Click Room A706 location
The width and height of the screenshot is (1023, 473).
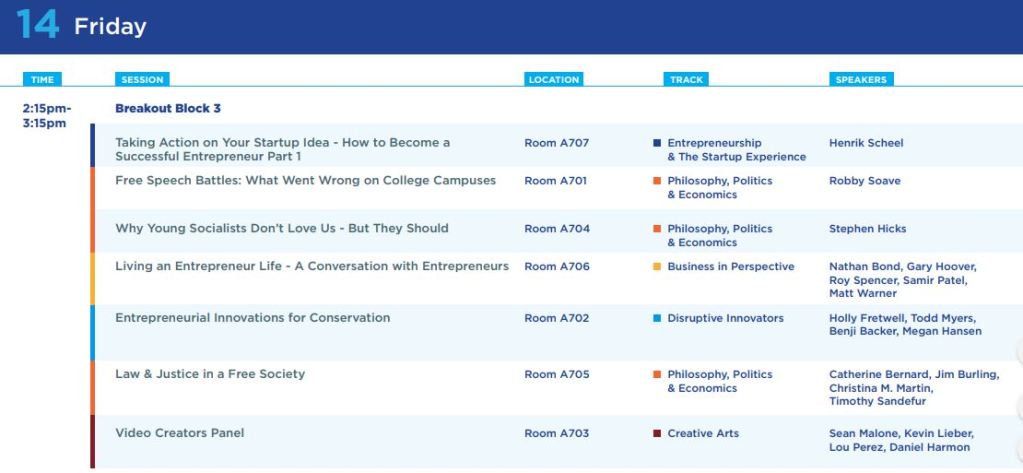coord(557,266)
